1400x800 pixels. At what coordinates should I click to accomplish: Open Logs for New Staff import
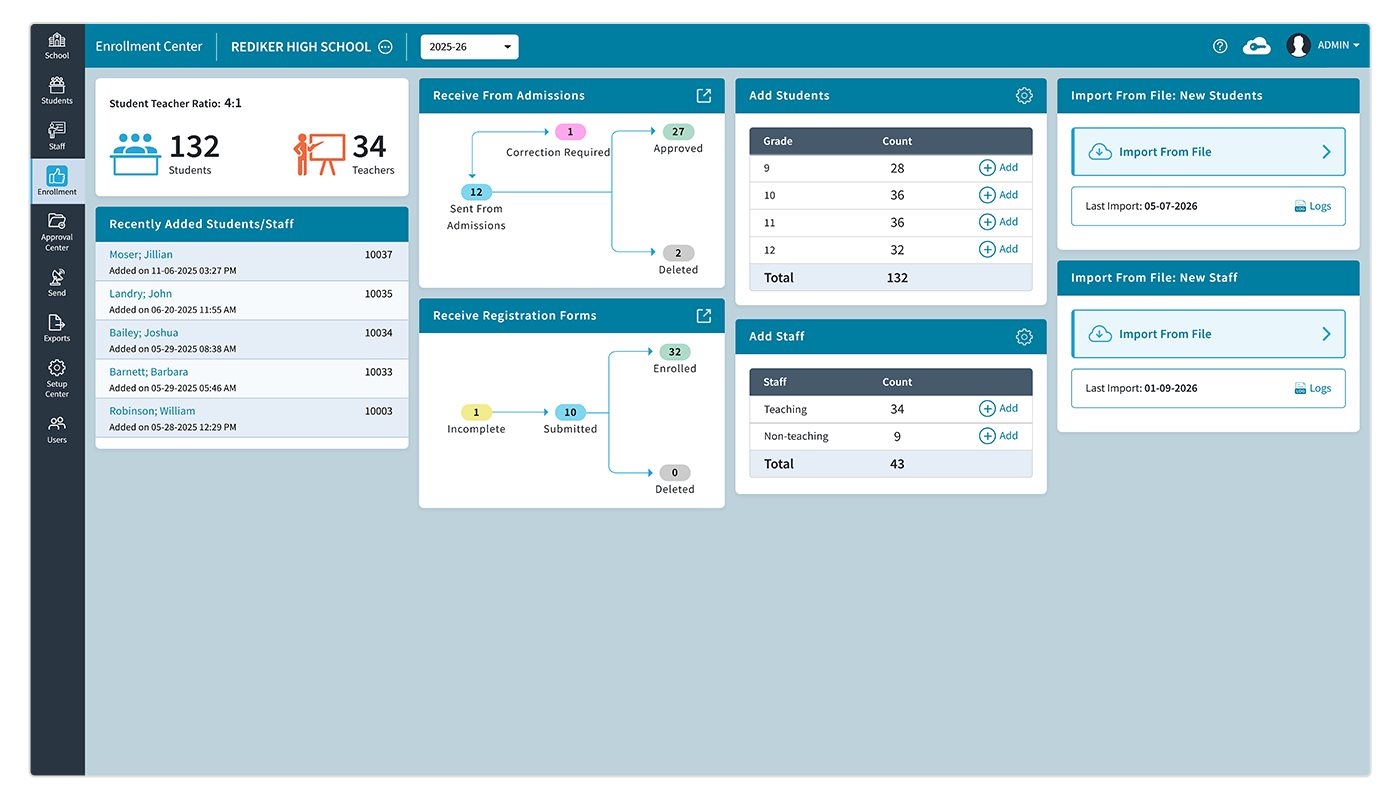click(1313, 388)
